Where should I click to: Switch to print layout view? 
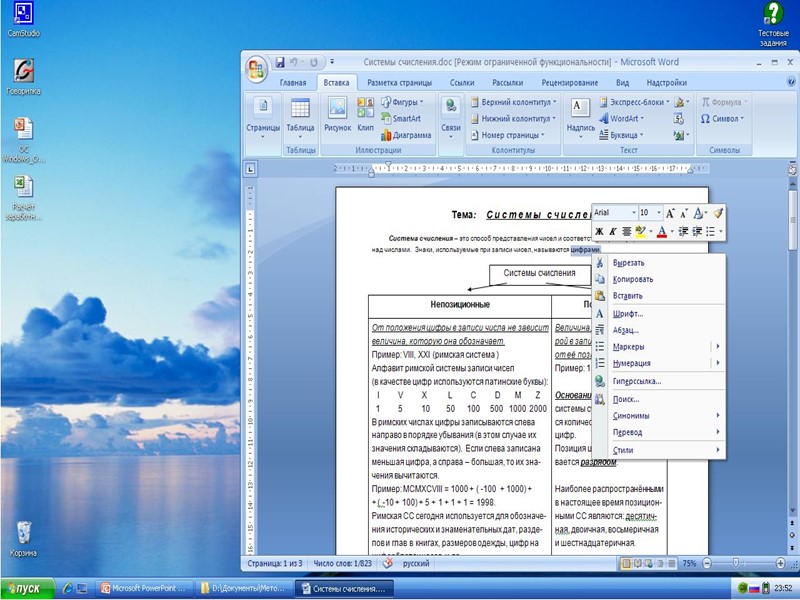(x=626, y=563)
